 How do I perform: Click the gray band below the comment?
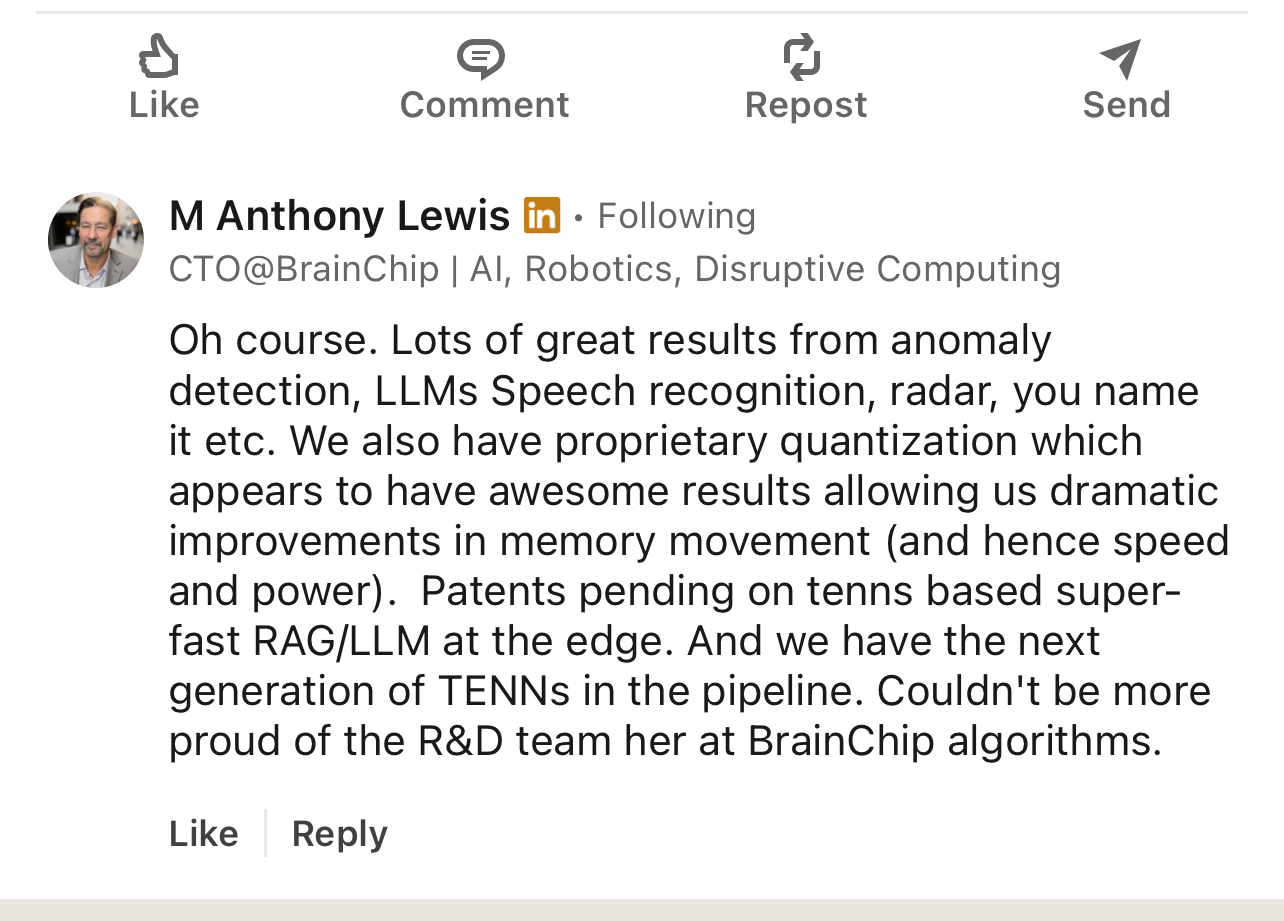point(642,910)
